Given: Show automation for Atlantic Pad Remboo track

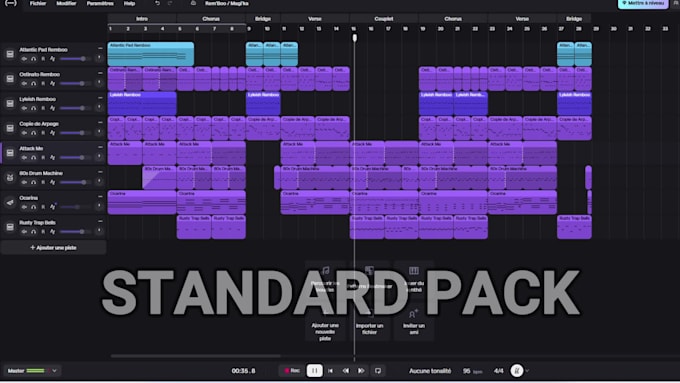Looking at the screenshot, I should click(x=52, y=59).
